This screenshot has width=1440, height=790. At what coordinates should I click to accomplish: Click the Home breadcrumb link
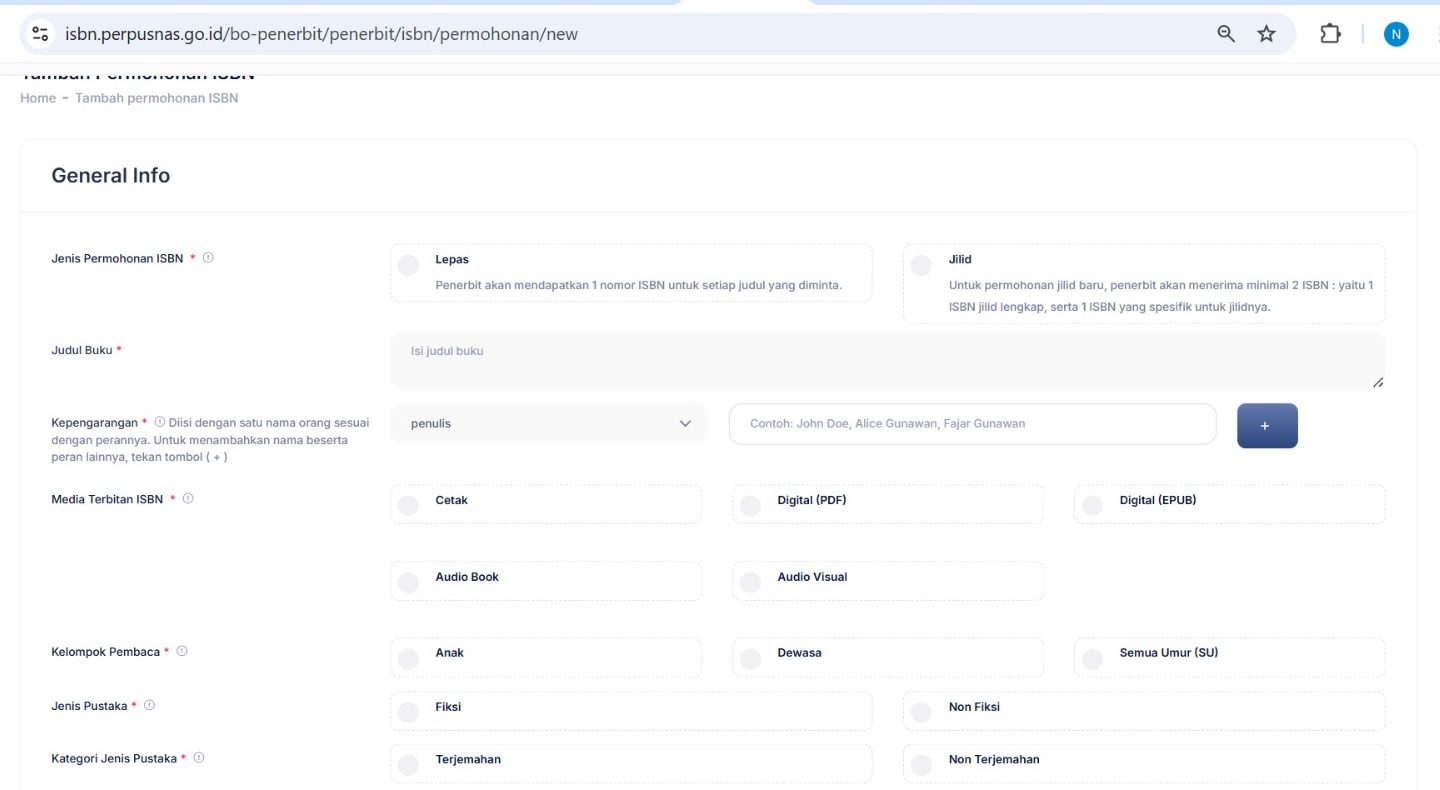[38, 98]
